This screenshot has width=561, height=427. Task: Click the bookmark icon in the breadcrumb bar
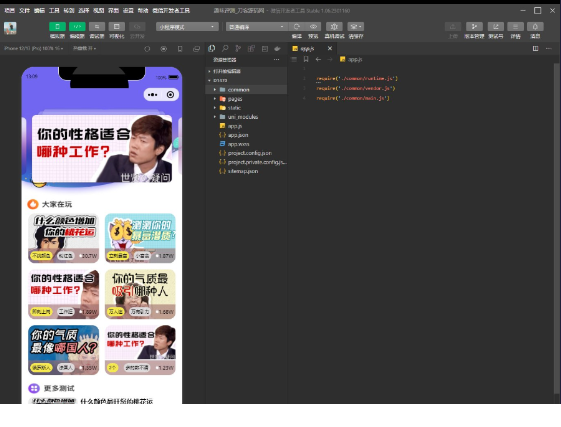coord(306,59)
